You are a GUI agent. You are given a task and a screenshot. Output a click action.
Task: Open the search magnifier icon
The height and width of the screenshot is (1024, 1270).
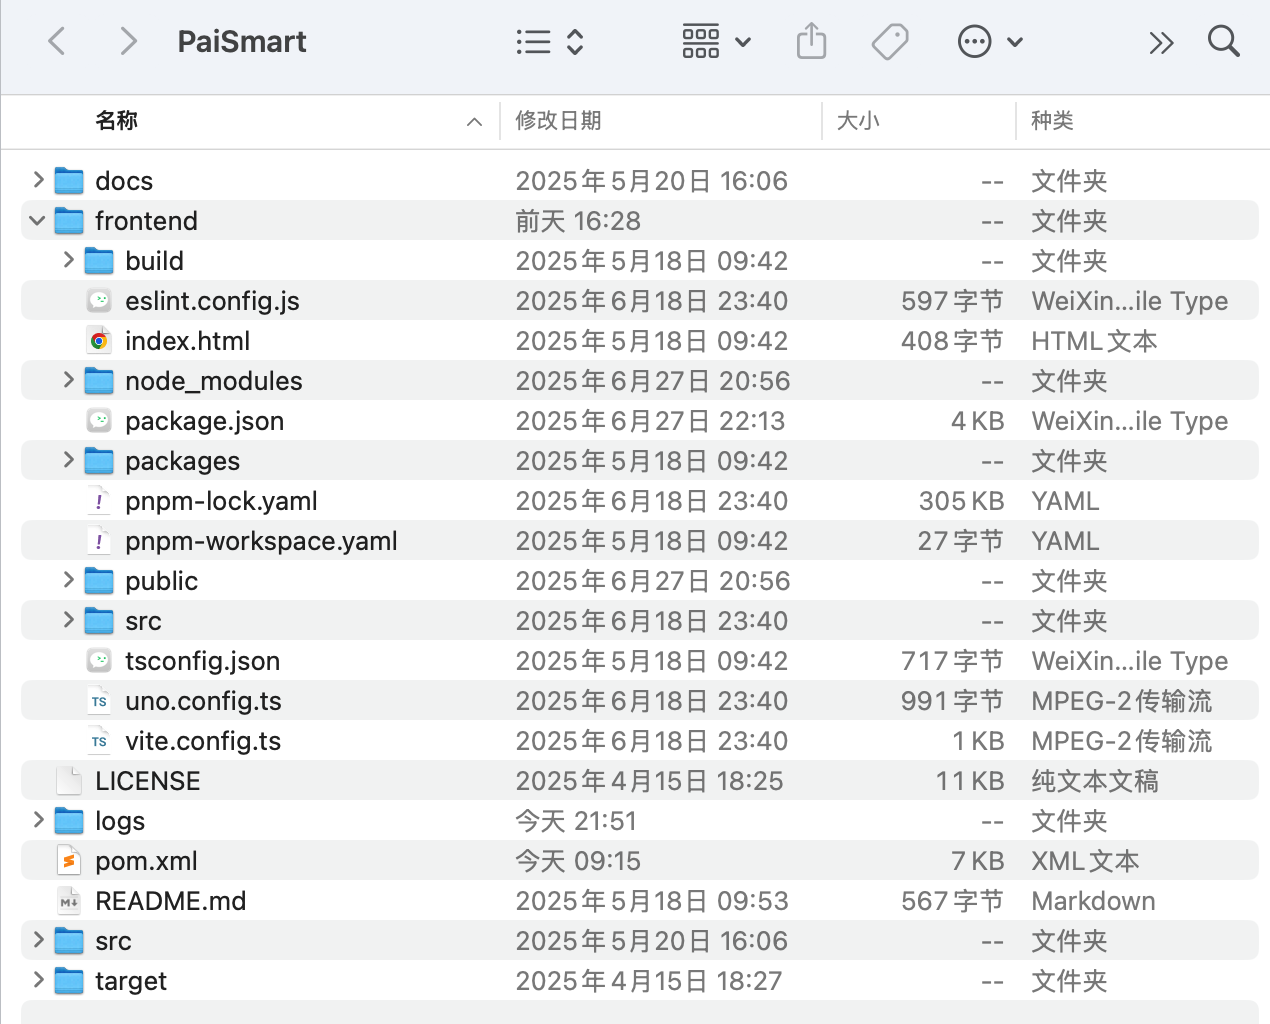1223,42
